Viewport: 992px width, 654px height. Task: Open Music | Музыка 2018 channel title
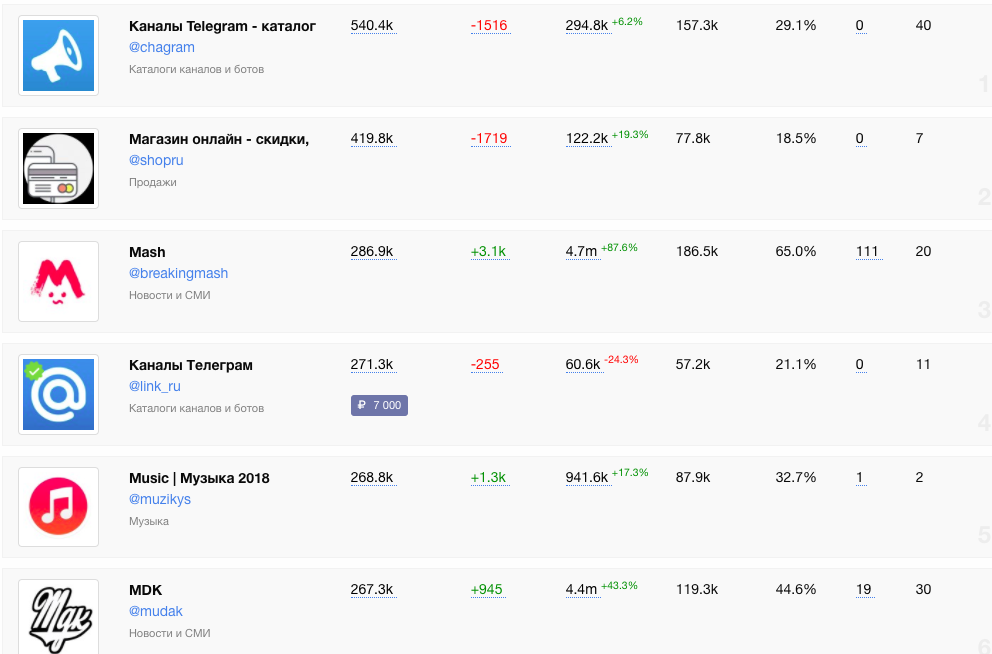coord(199,478)
